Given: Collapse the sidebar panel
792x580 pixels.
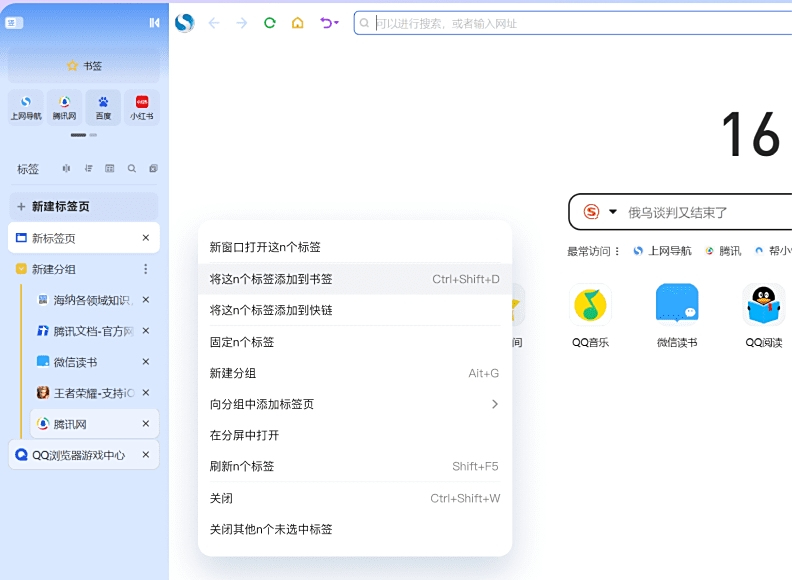Looking at the screenshot, I should [x=154, y=23].
